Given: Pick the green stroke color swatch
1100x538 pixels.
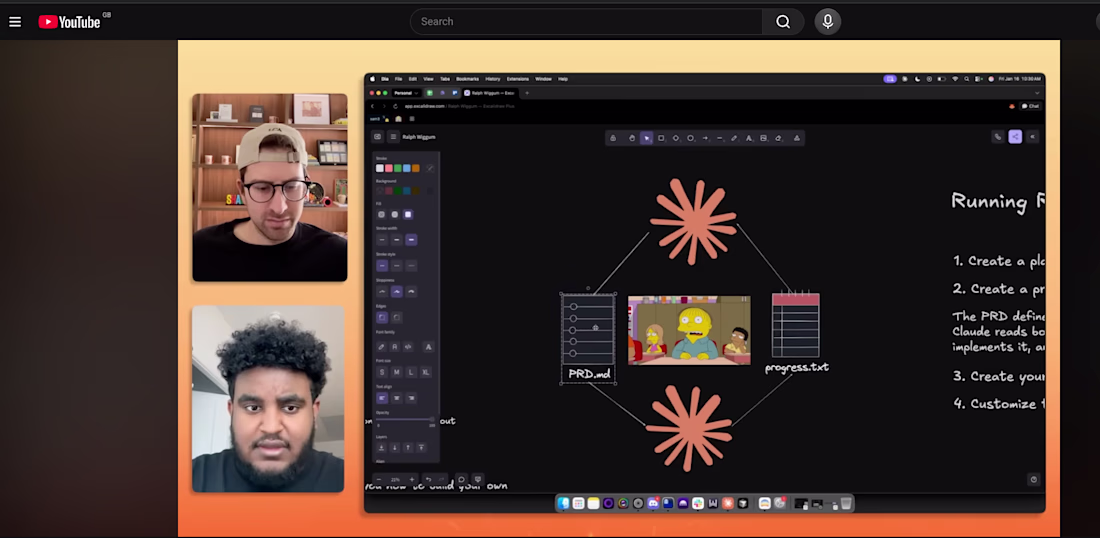Looking at the screenshot, I should [398, 168].
